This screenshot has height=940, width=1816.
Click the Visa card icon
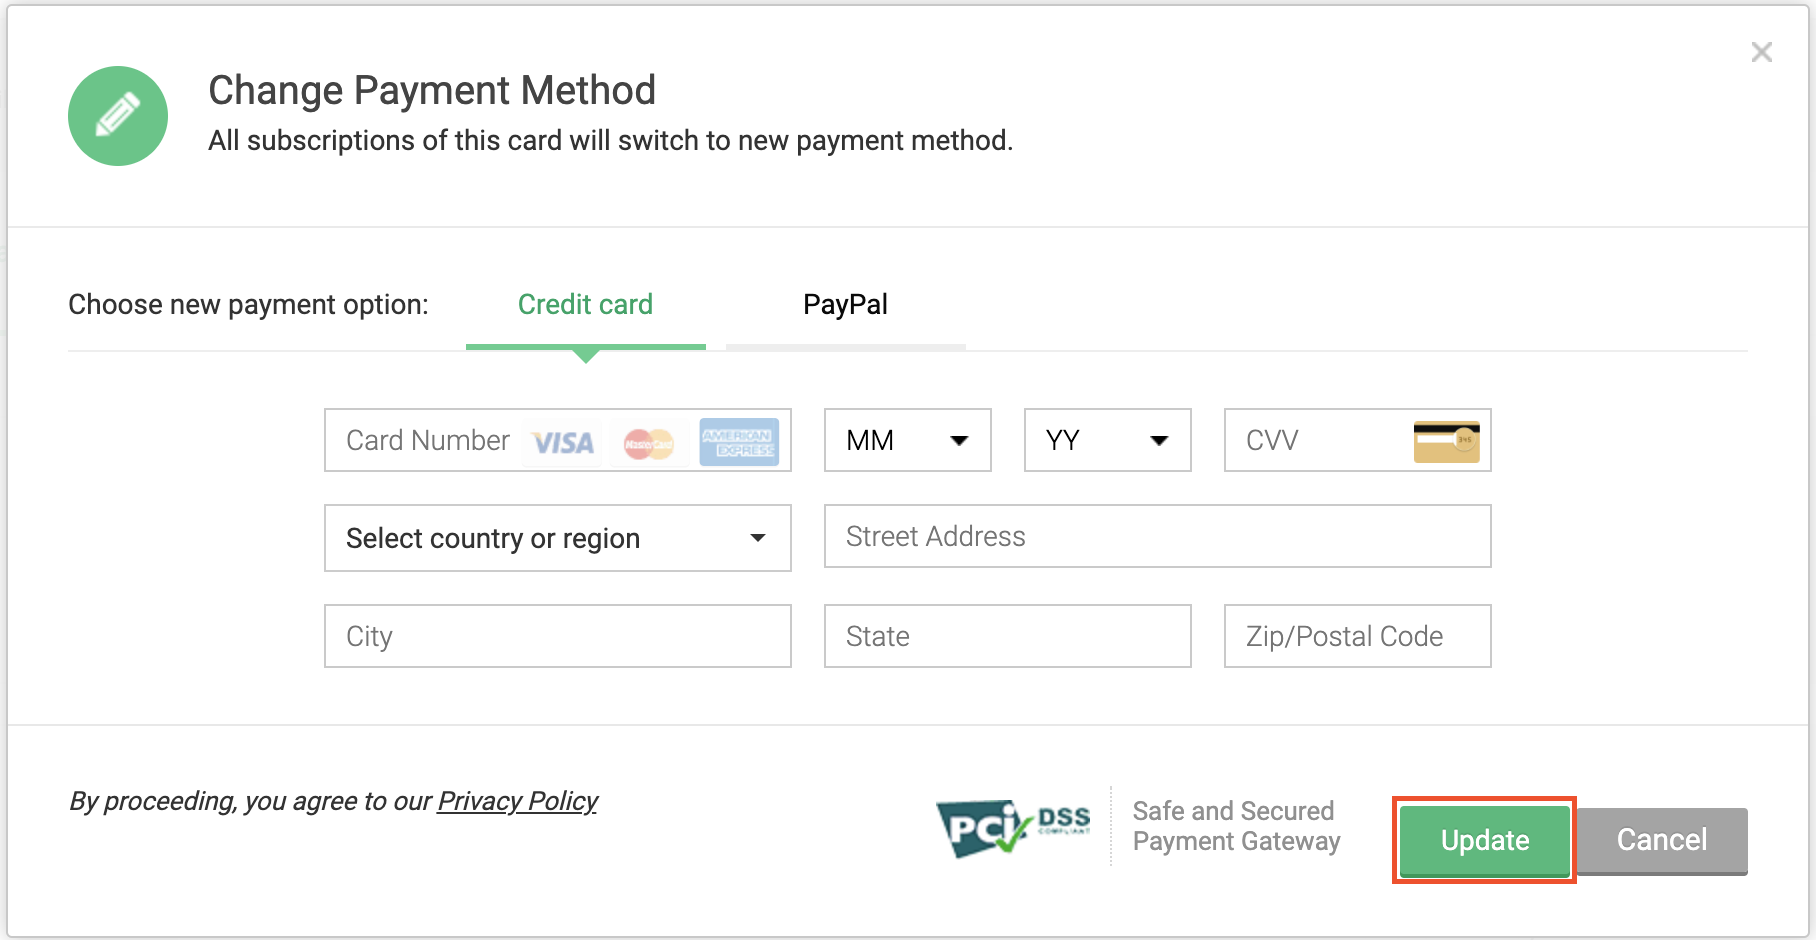pos(560,441)
